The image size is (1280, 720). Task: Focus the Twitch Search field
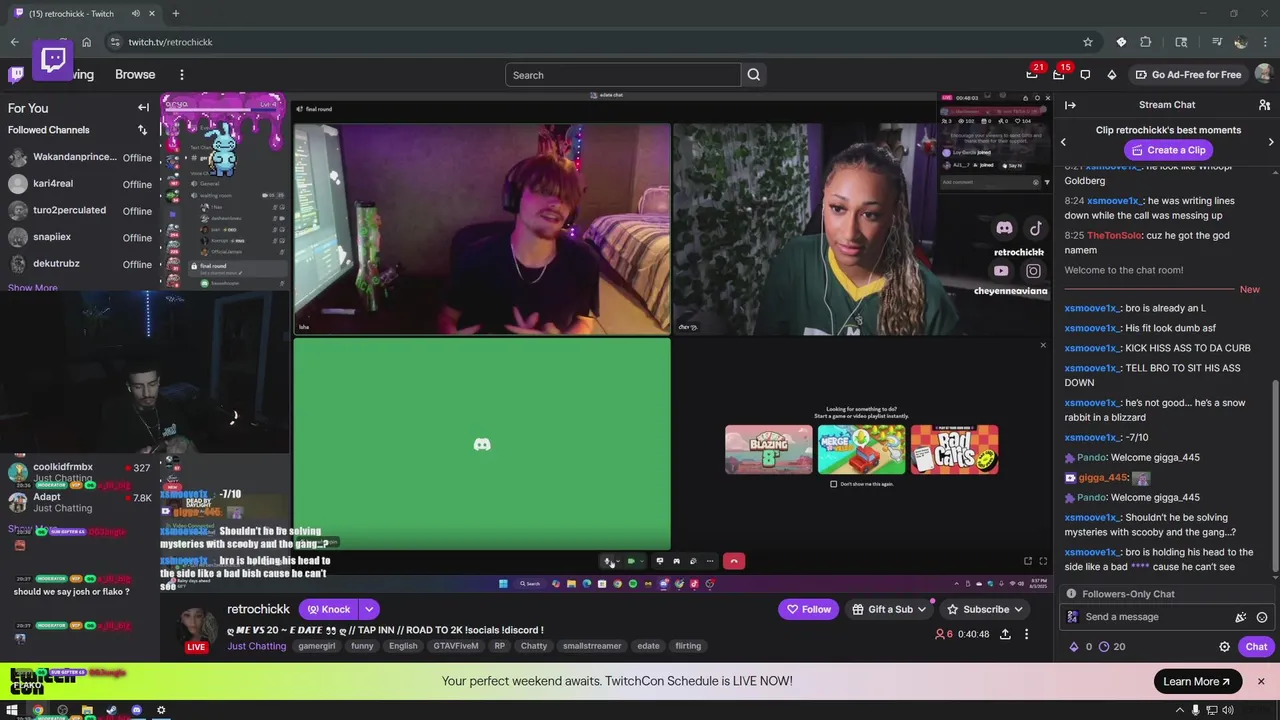click(624, 75)
